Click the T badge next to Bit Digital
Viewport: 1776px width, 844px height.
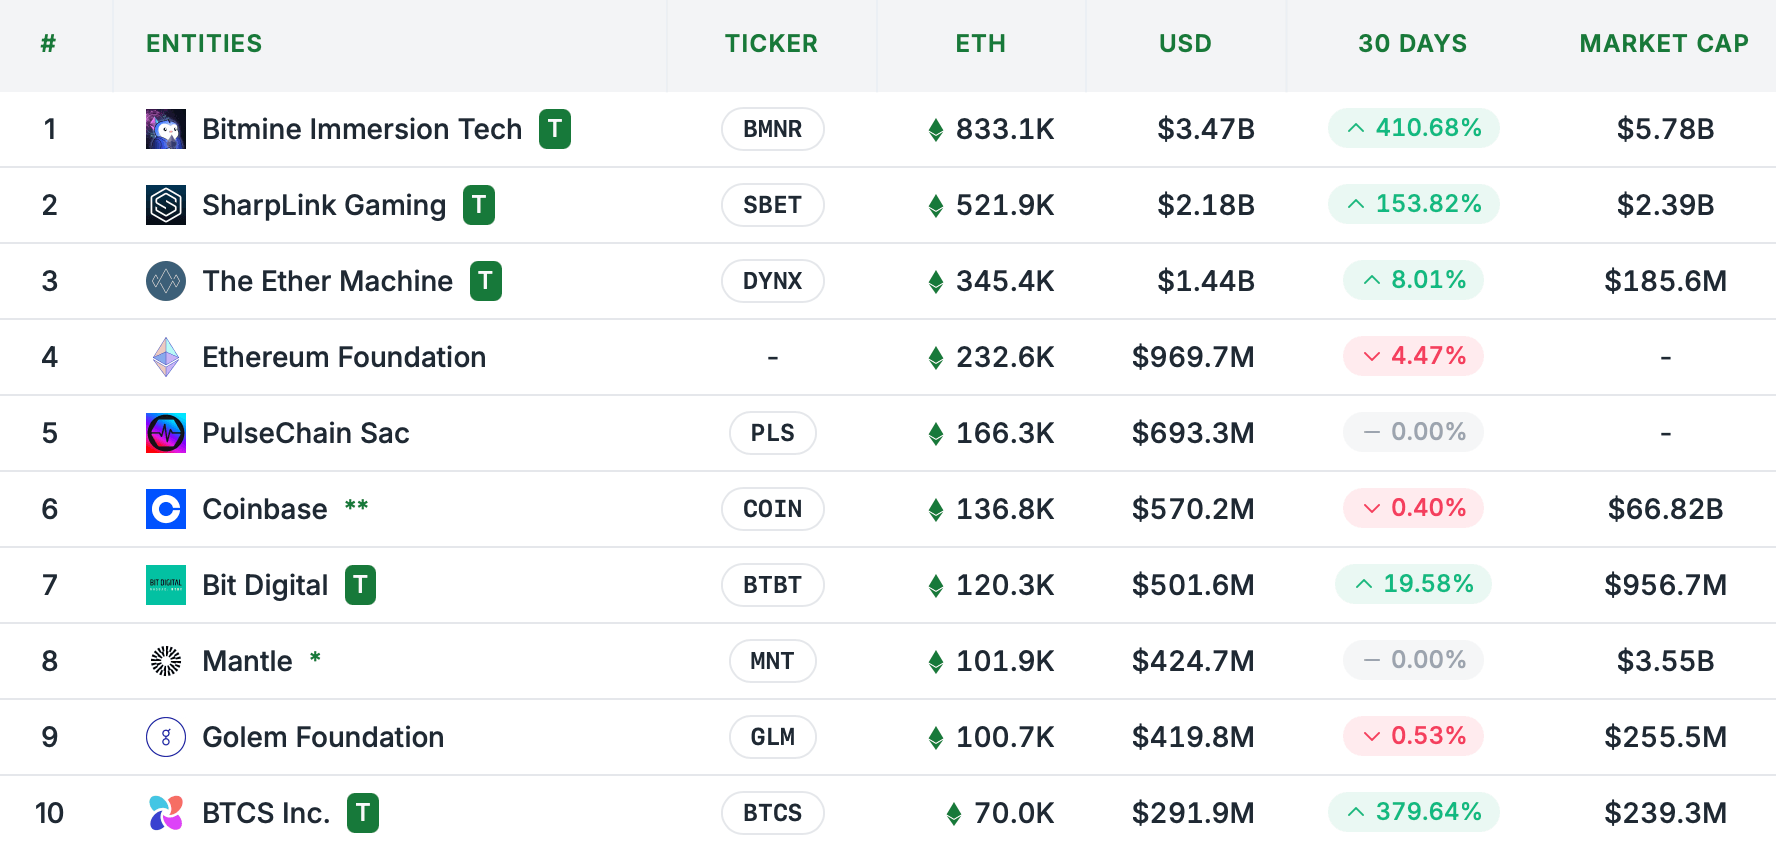[361, 585]
